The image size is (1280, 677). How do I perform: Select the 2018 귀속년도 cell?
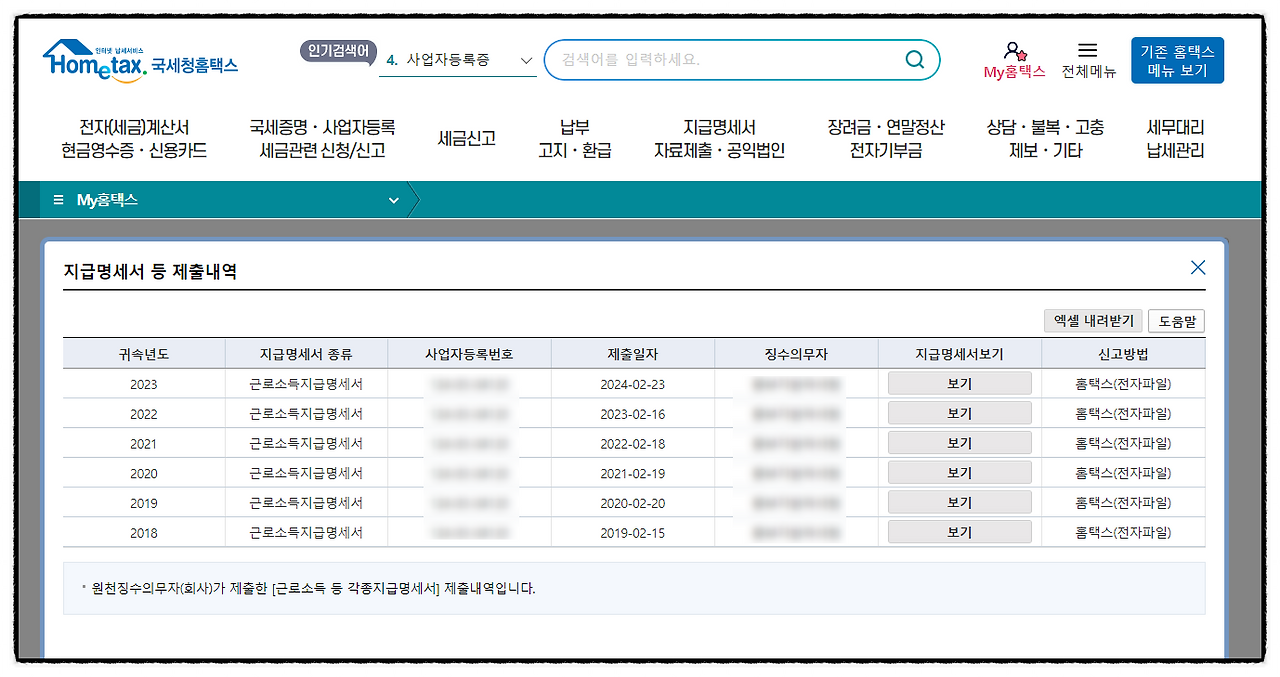[x=143, y=533]
